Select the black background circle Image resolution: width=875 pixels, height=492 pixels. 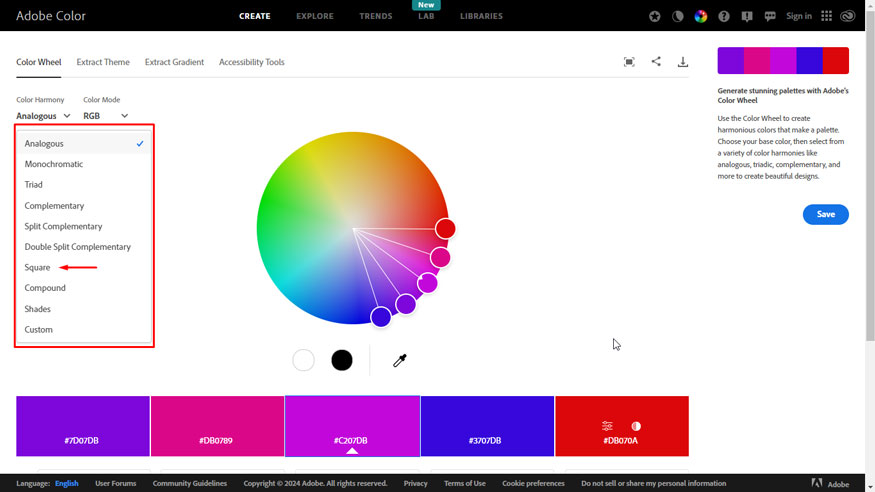click(x=342, y=360)
